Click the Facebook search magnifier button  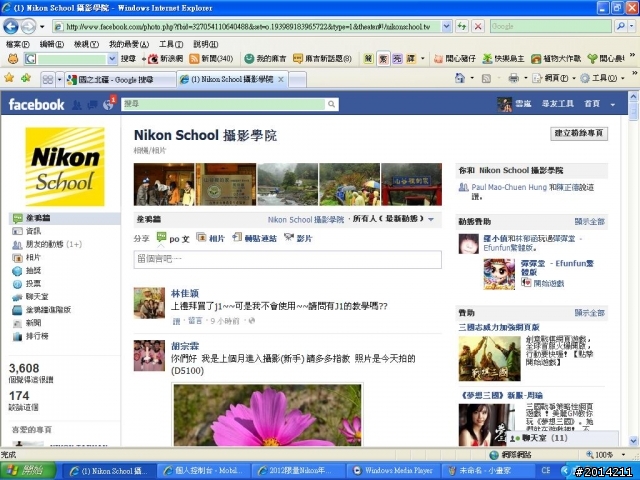point(332,104)
